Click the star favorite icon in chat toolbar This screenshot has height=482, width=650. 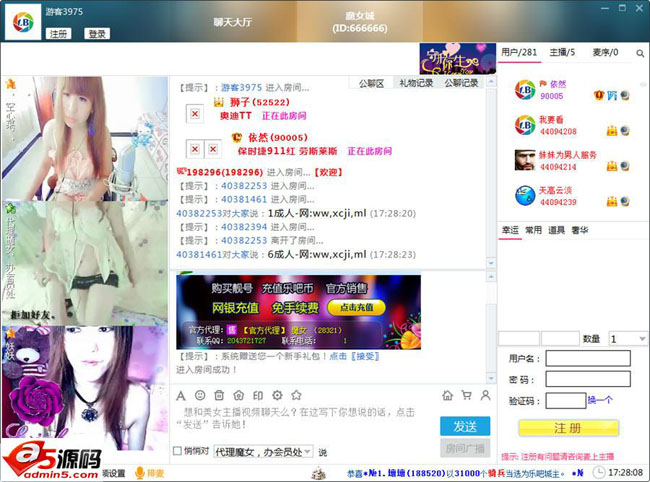click(296, 395)
